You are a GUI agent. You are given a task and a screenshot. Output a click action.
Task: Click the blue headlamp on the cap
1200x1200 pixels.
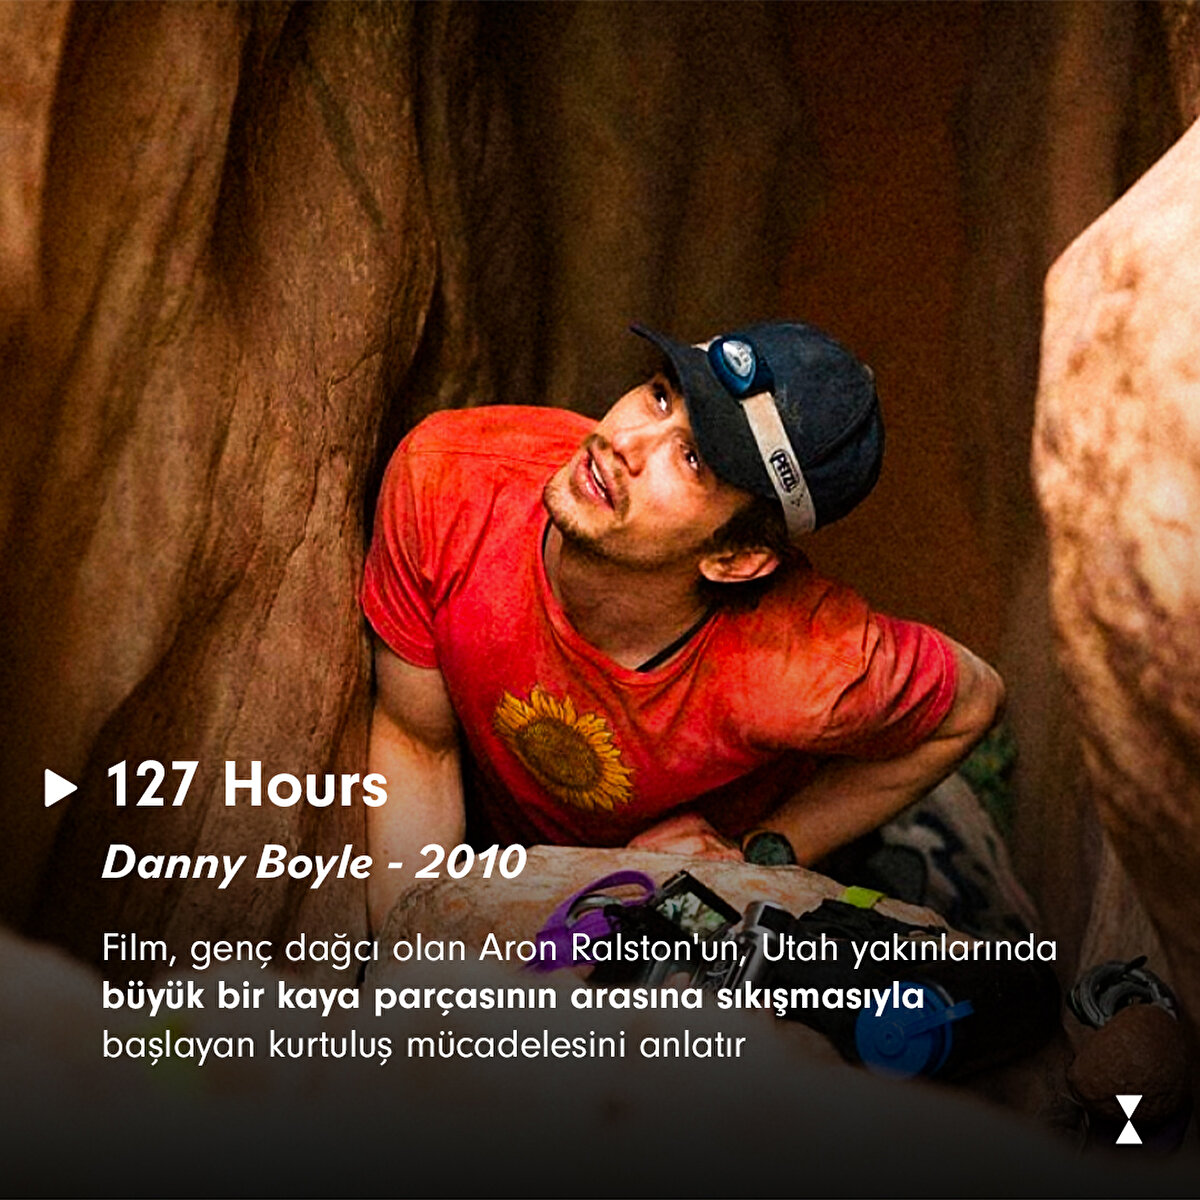738,365
